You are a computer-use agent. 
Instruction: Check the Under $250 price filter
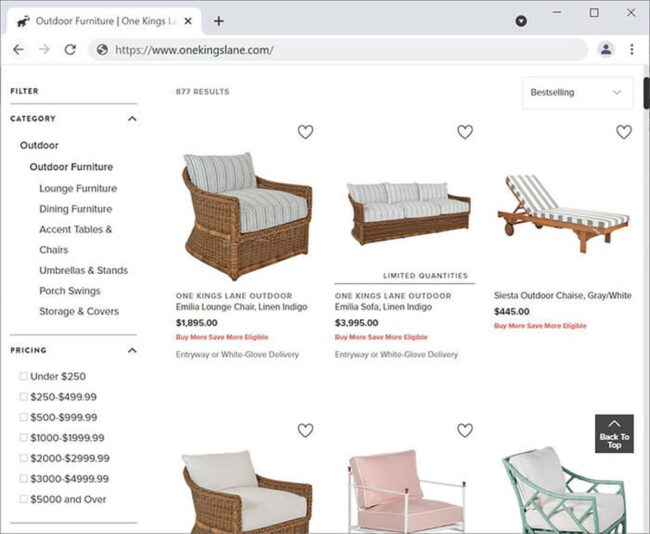pyautogui.click(x=24, y=376)
